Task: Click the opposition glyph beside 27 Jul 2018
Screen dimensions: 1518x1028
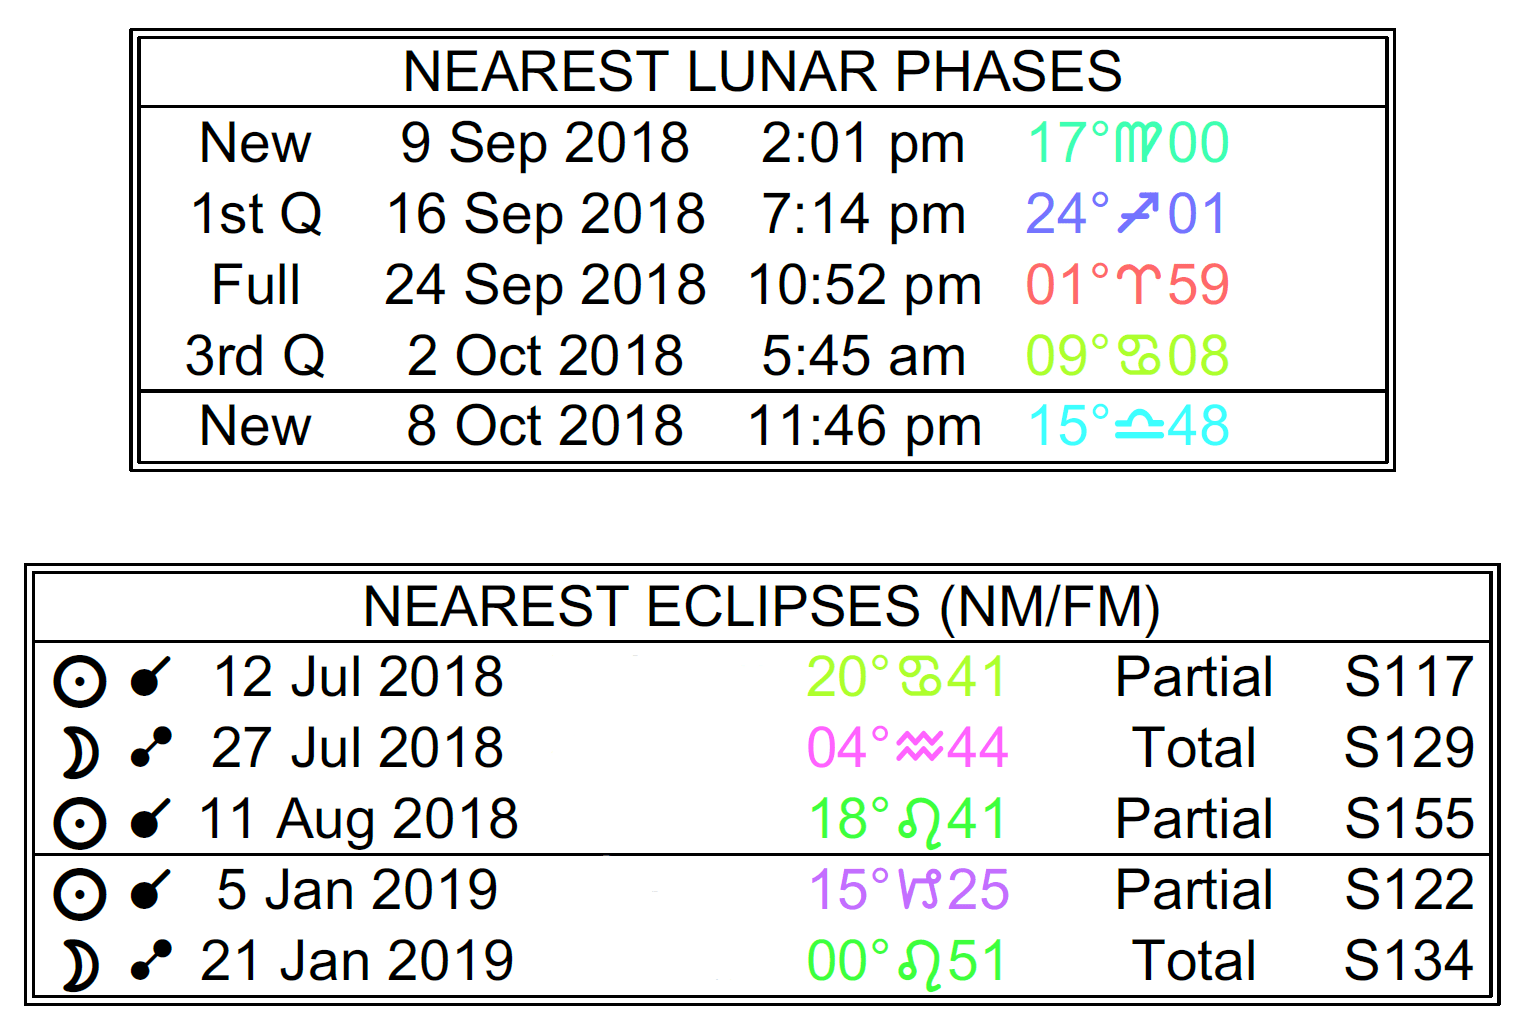Action: point(150,749)
